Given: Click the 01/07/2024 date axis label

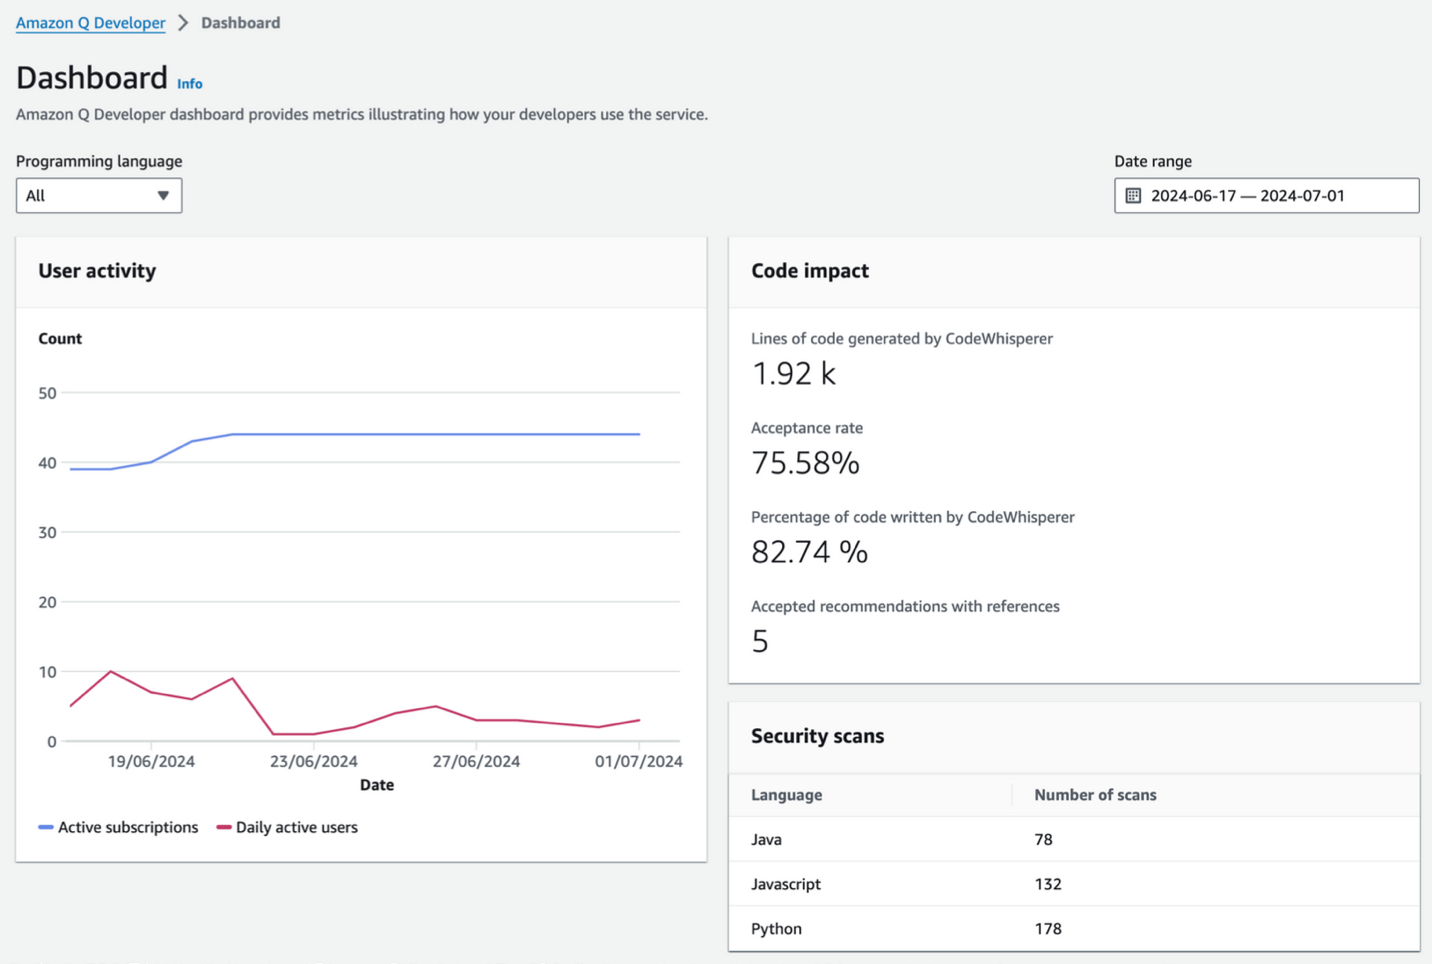Looking at the screenshot, I should point(638,761).
